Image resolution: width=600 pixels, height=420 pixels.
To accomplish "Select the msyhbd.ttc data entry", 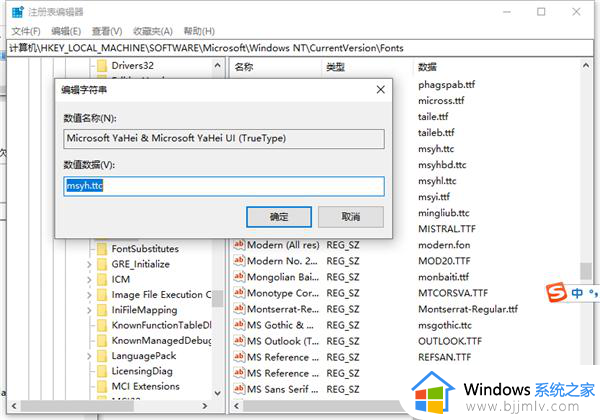I will [x=442, y=165].
